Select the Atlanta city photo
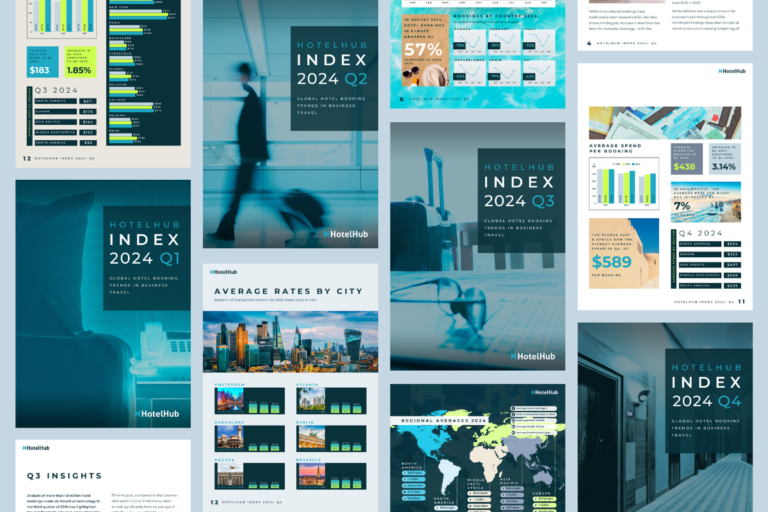The width and height of the screenshot is (768, 512). pyautogui.click(x=311, y=400)
